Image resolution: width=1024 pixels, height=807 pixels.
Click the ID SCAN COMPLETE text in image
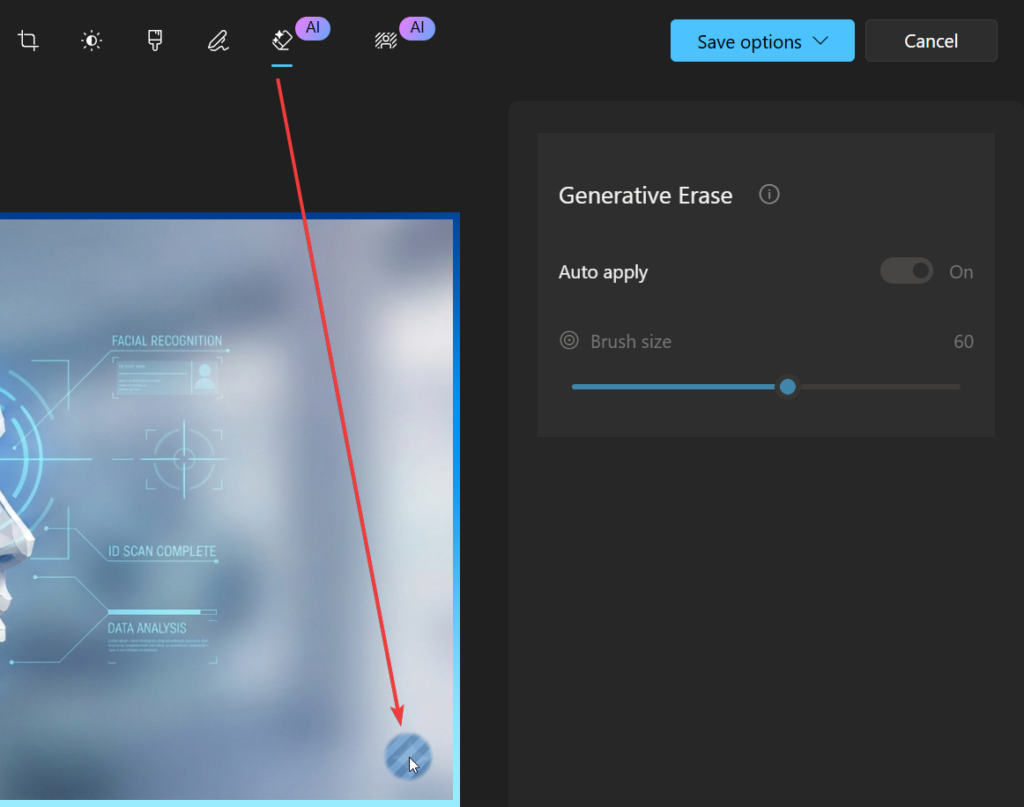(x=162, y=551)
